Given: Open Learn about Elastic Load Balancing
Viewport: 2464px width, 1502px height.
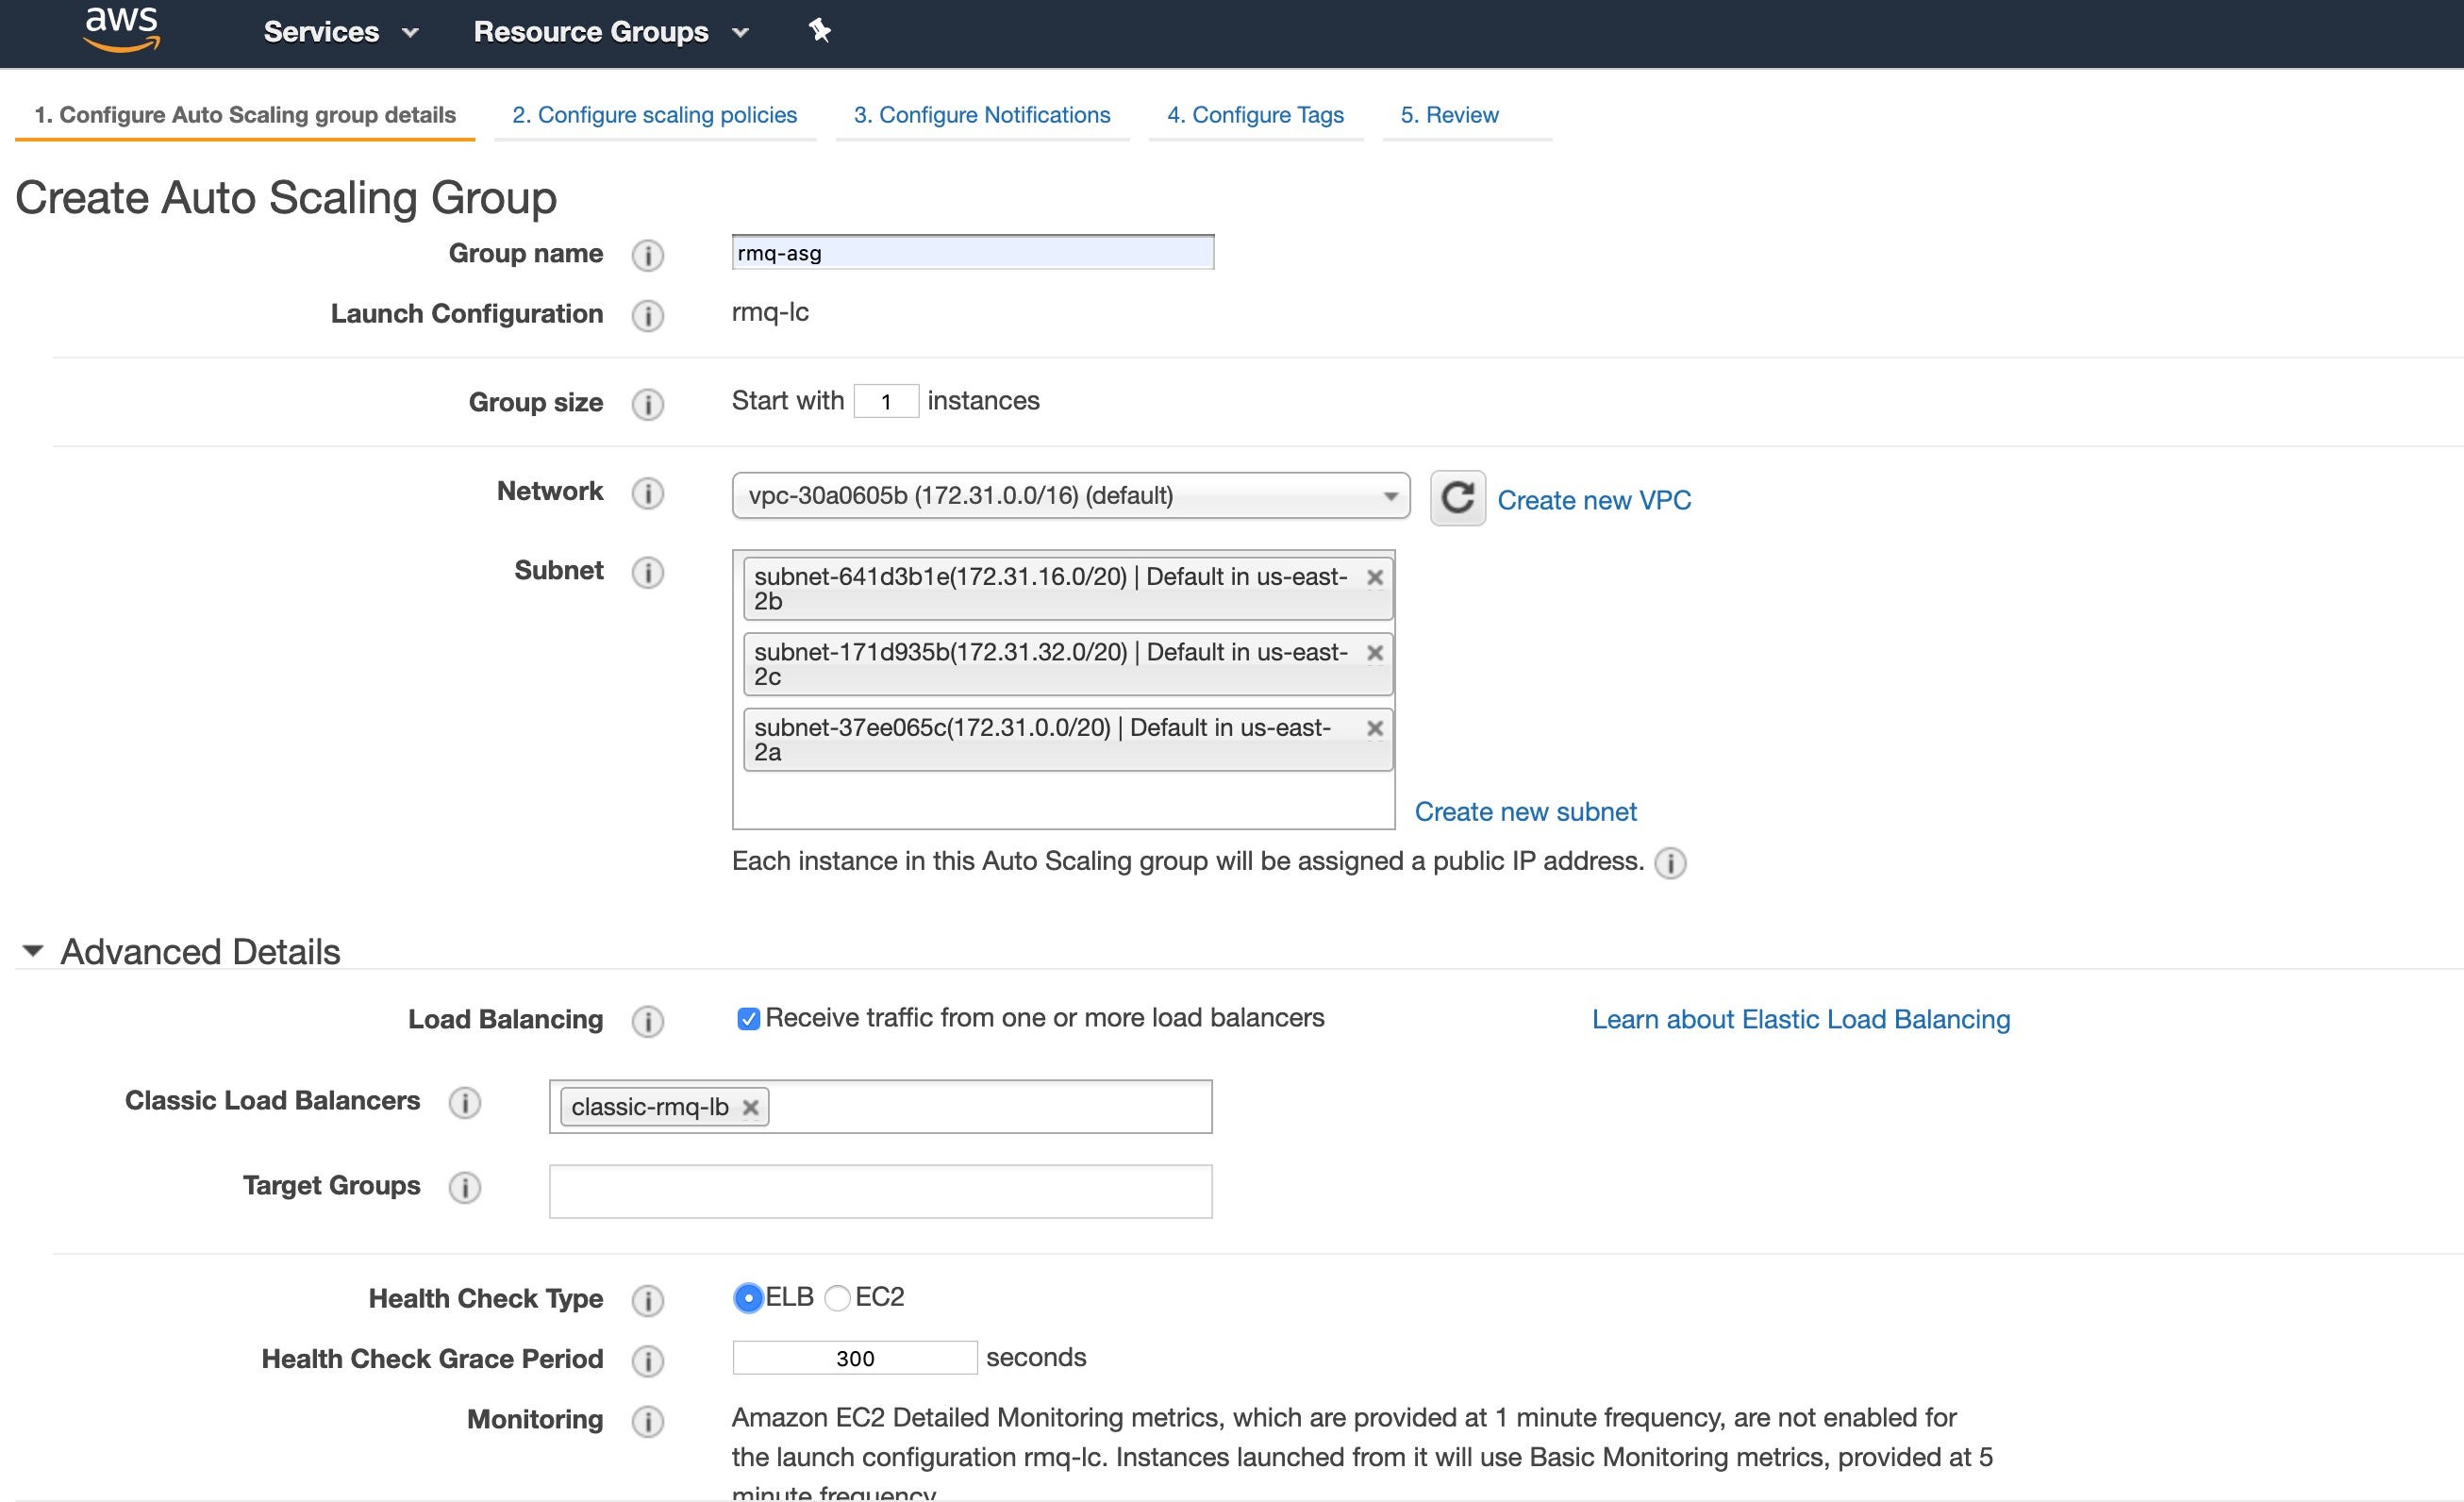Looking at the screenshot, I should coord(1801,1019).
